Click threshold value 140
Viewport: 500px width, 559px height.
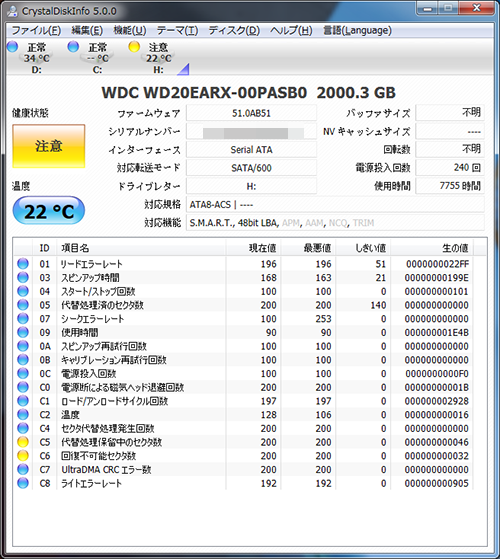point(378,305)
